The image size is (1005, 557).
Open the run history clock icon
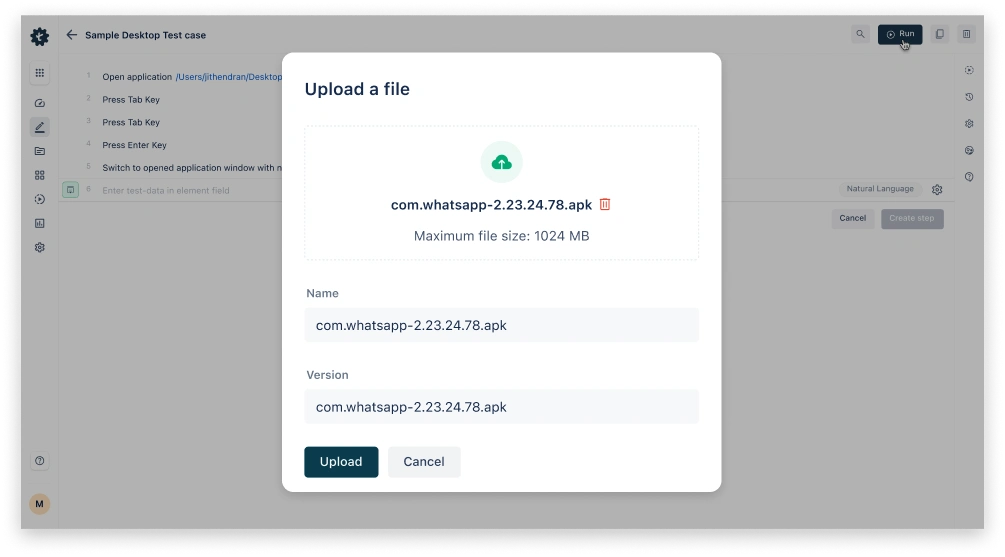coord(969,97)
